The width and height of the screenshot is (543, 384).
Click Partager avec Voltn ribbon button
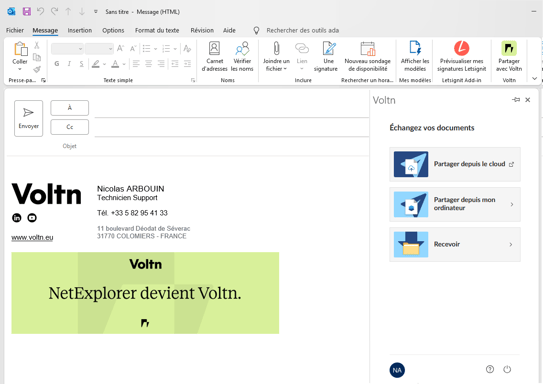click(509, 56)
